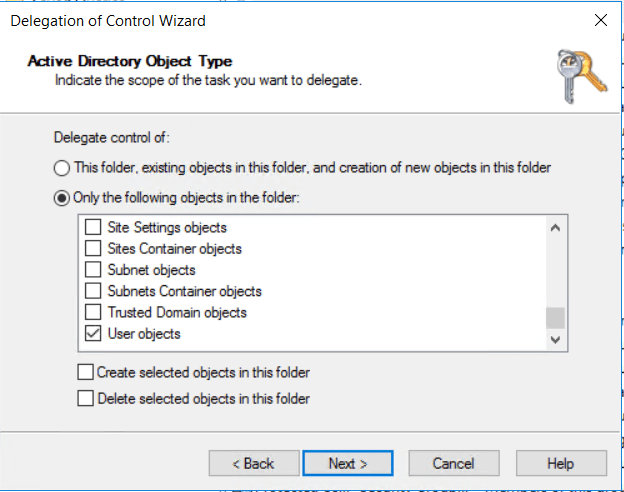Enable 'Delete selected objects in this folder'
The image size is (624, 492).
click(86, 399)
